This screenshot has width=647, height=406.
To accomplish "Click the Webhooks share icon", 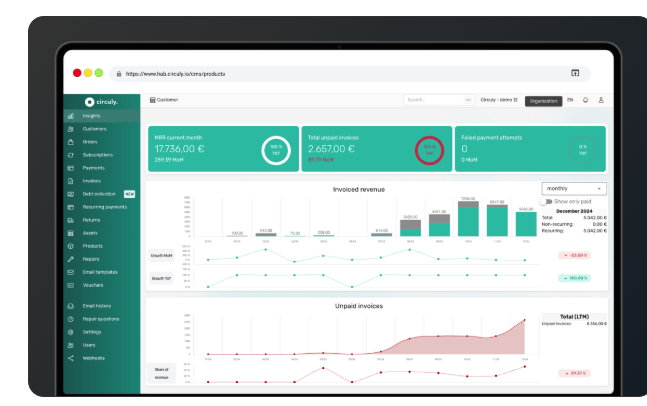I will point(70,357).
